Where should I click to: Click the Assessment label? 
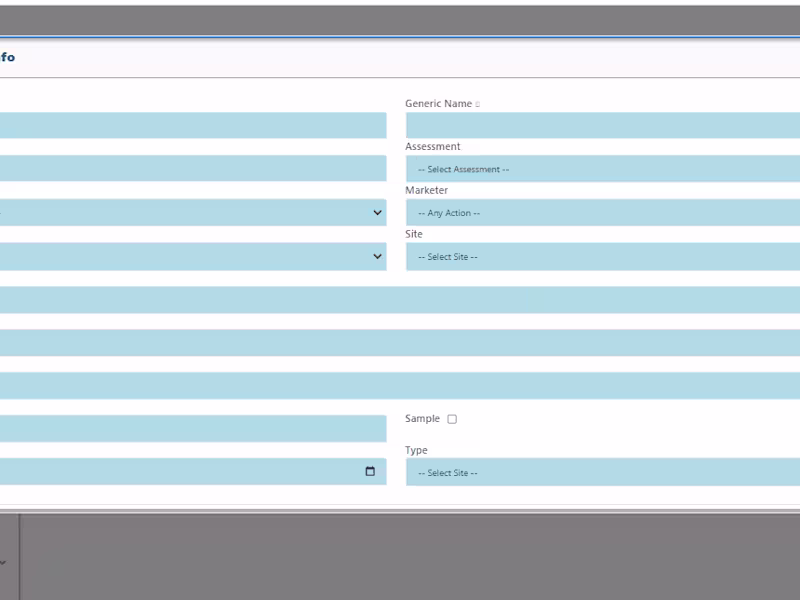point(433,146)
